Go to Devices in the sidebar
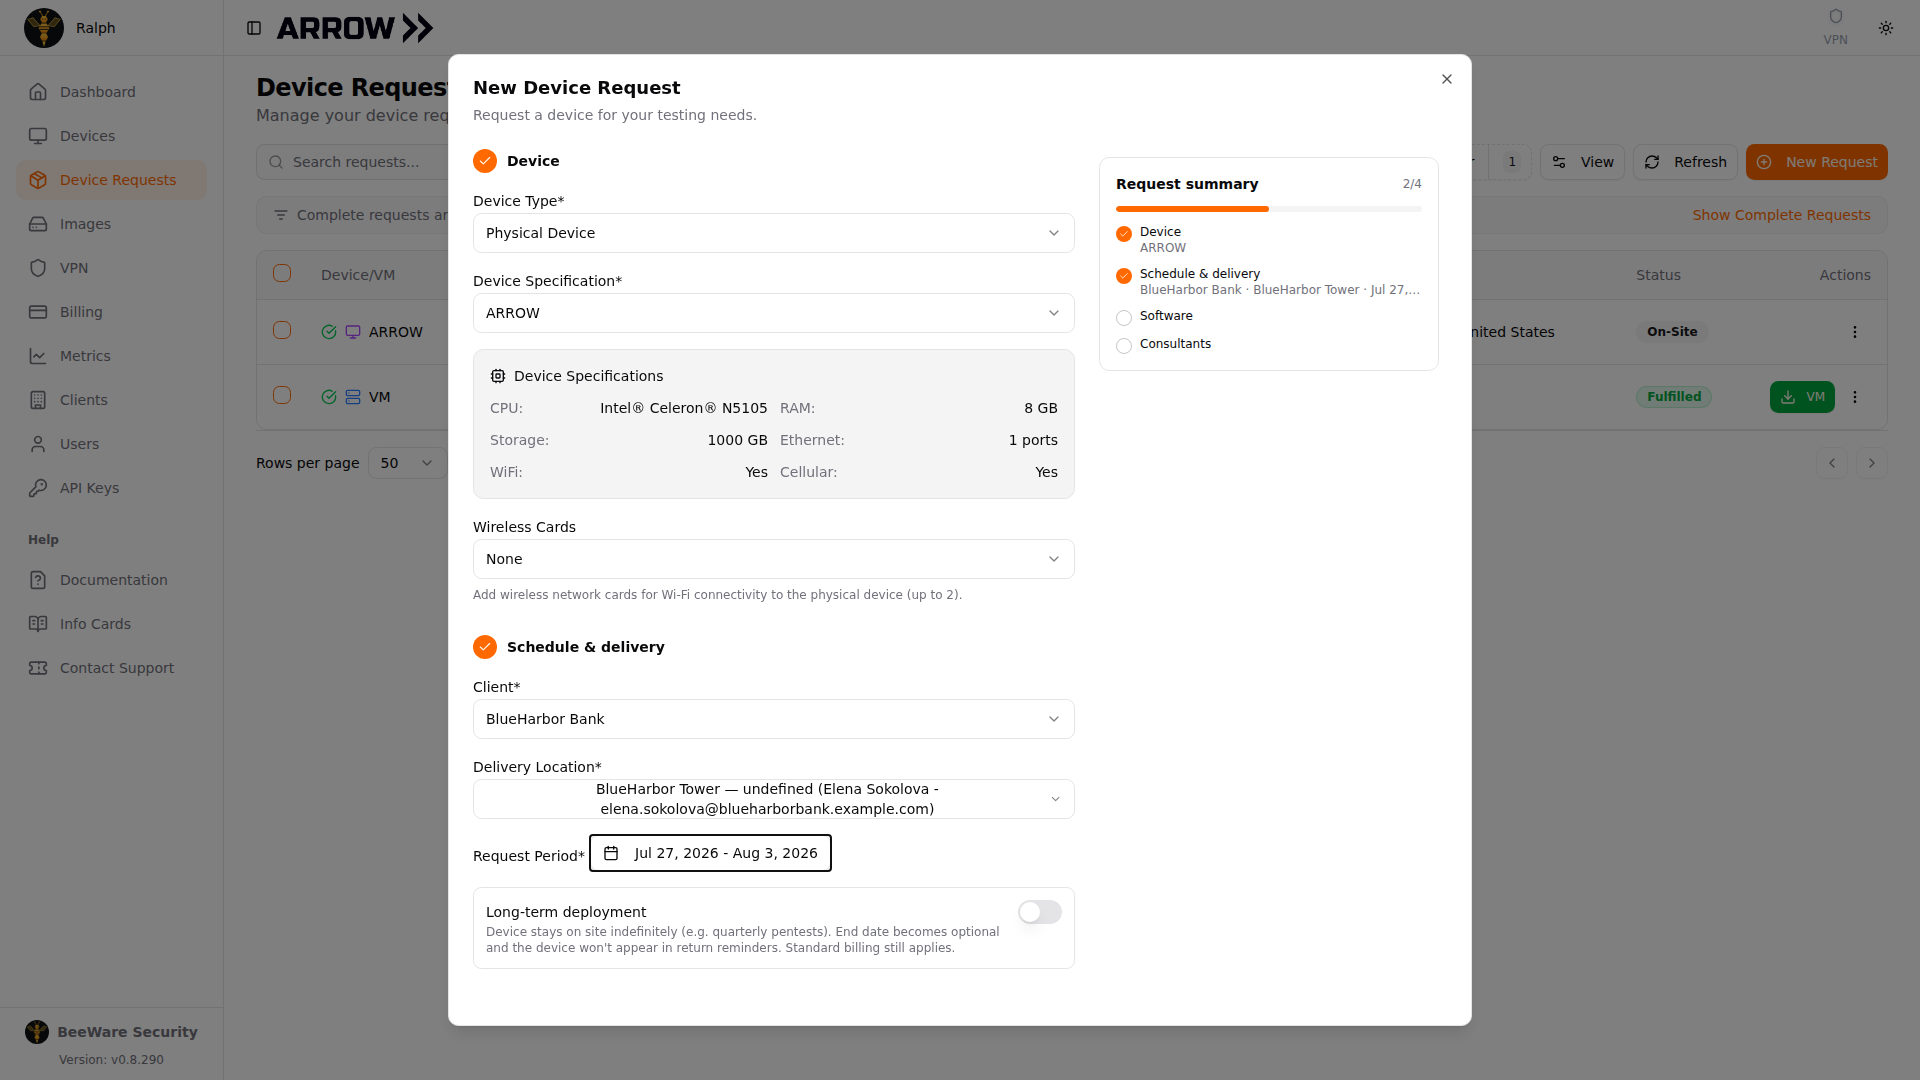 coord(111,136)
